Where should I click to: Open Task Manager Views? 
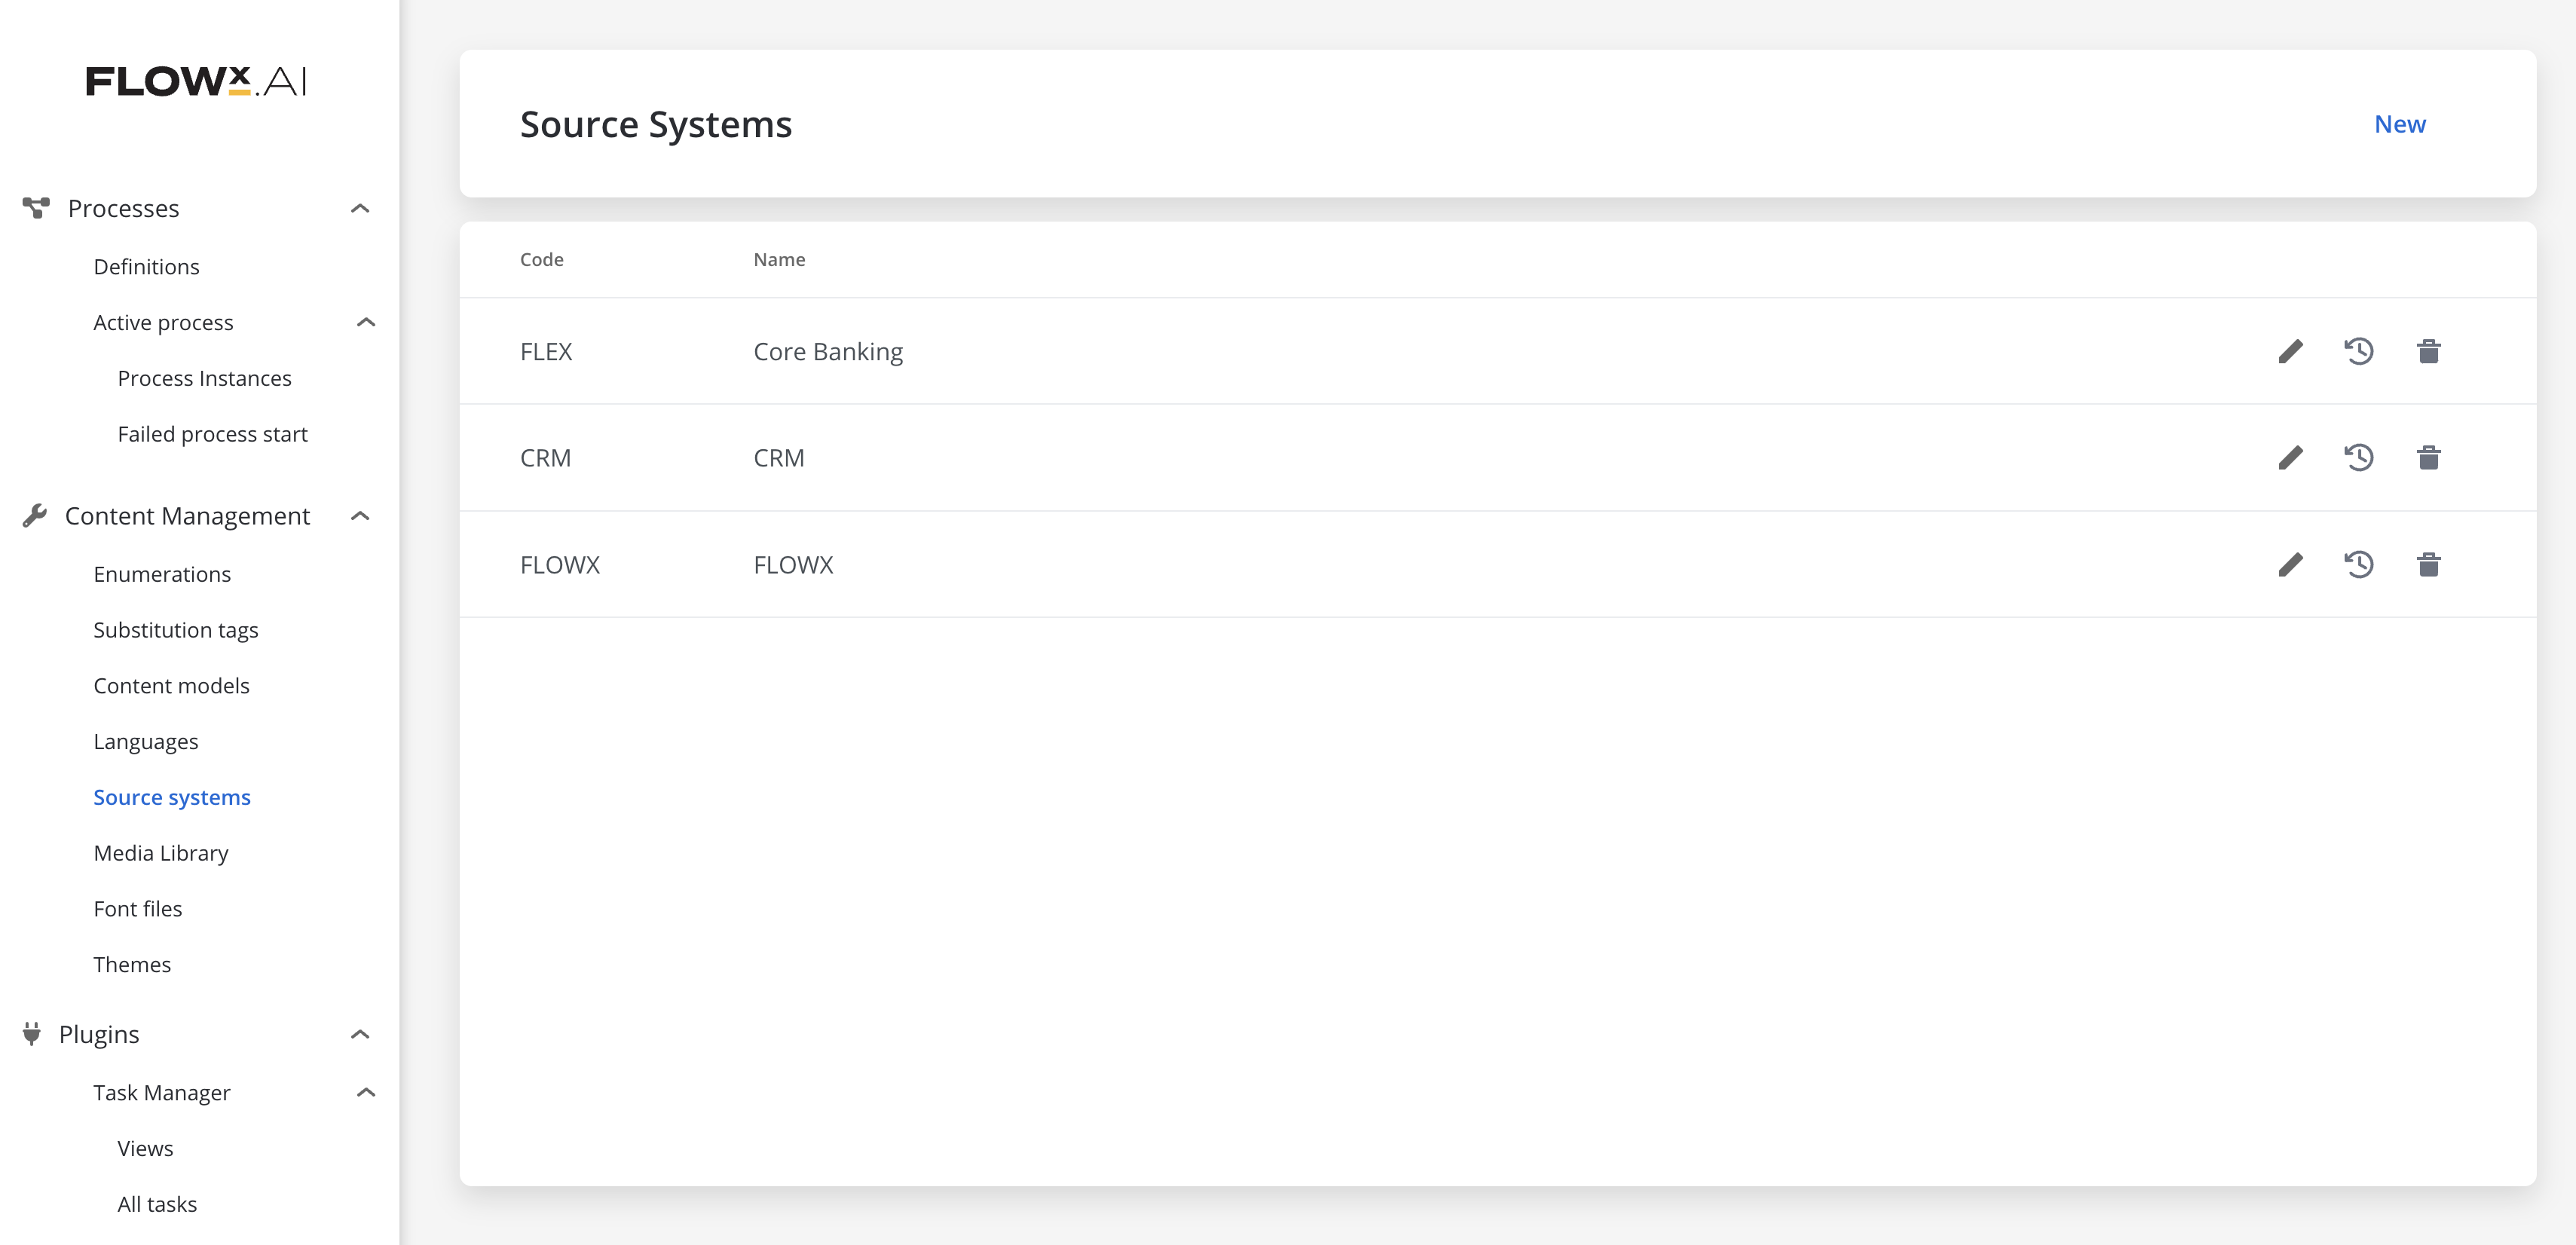145,1148
